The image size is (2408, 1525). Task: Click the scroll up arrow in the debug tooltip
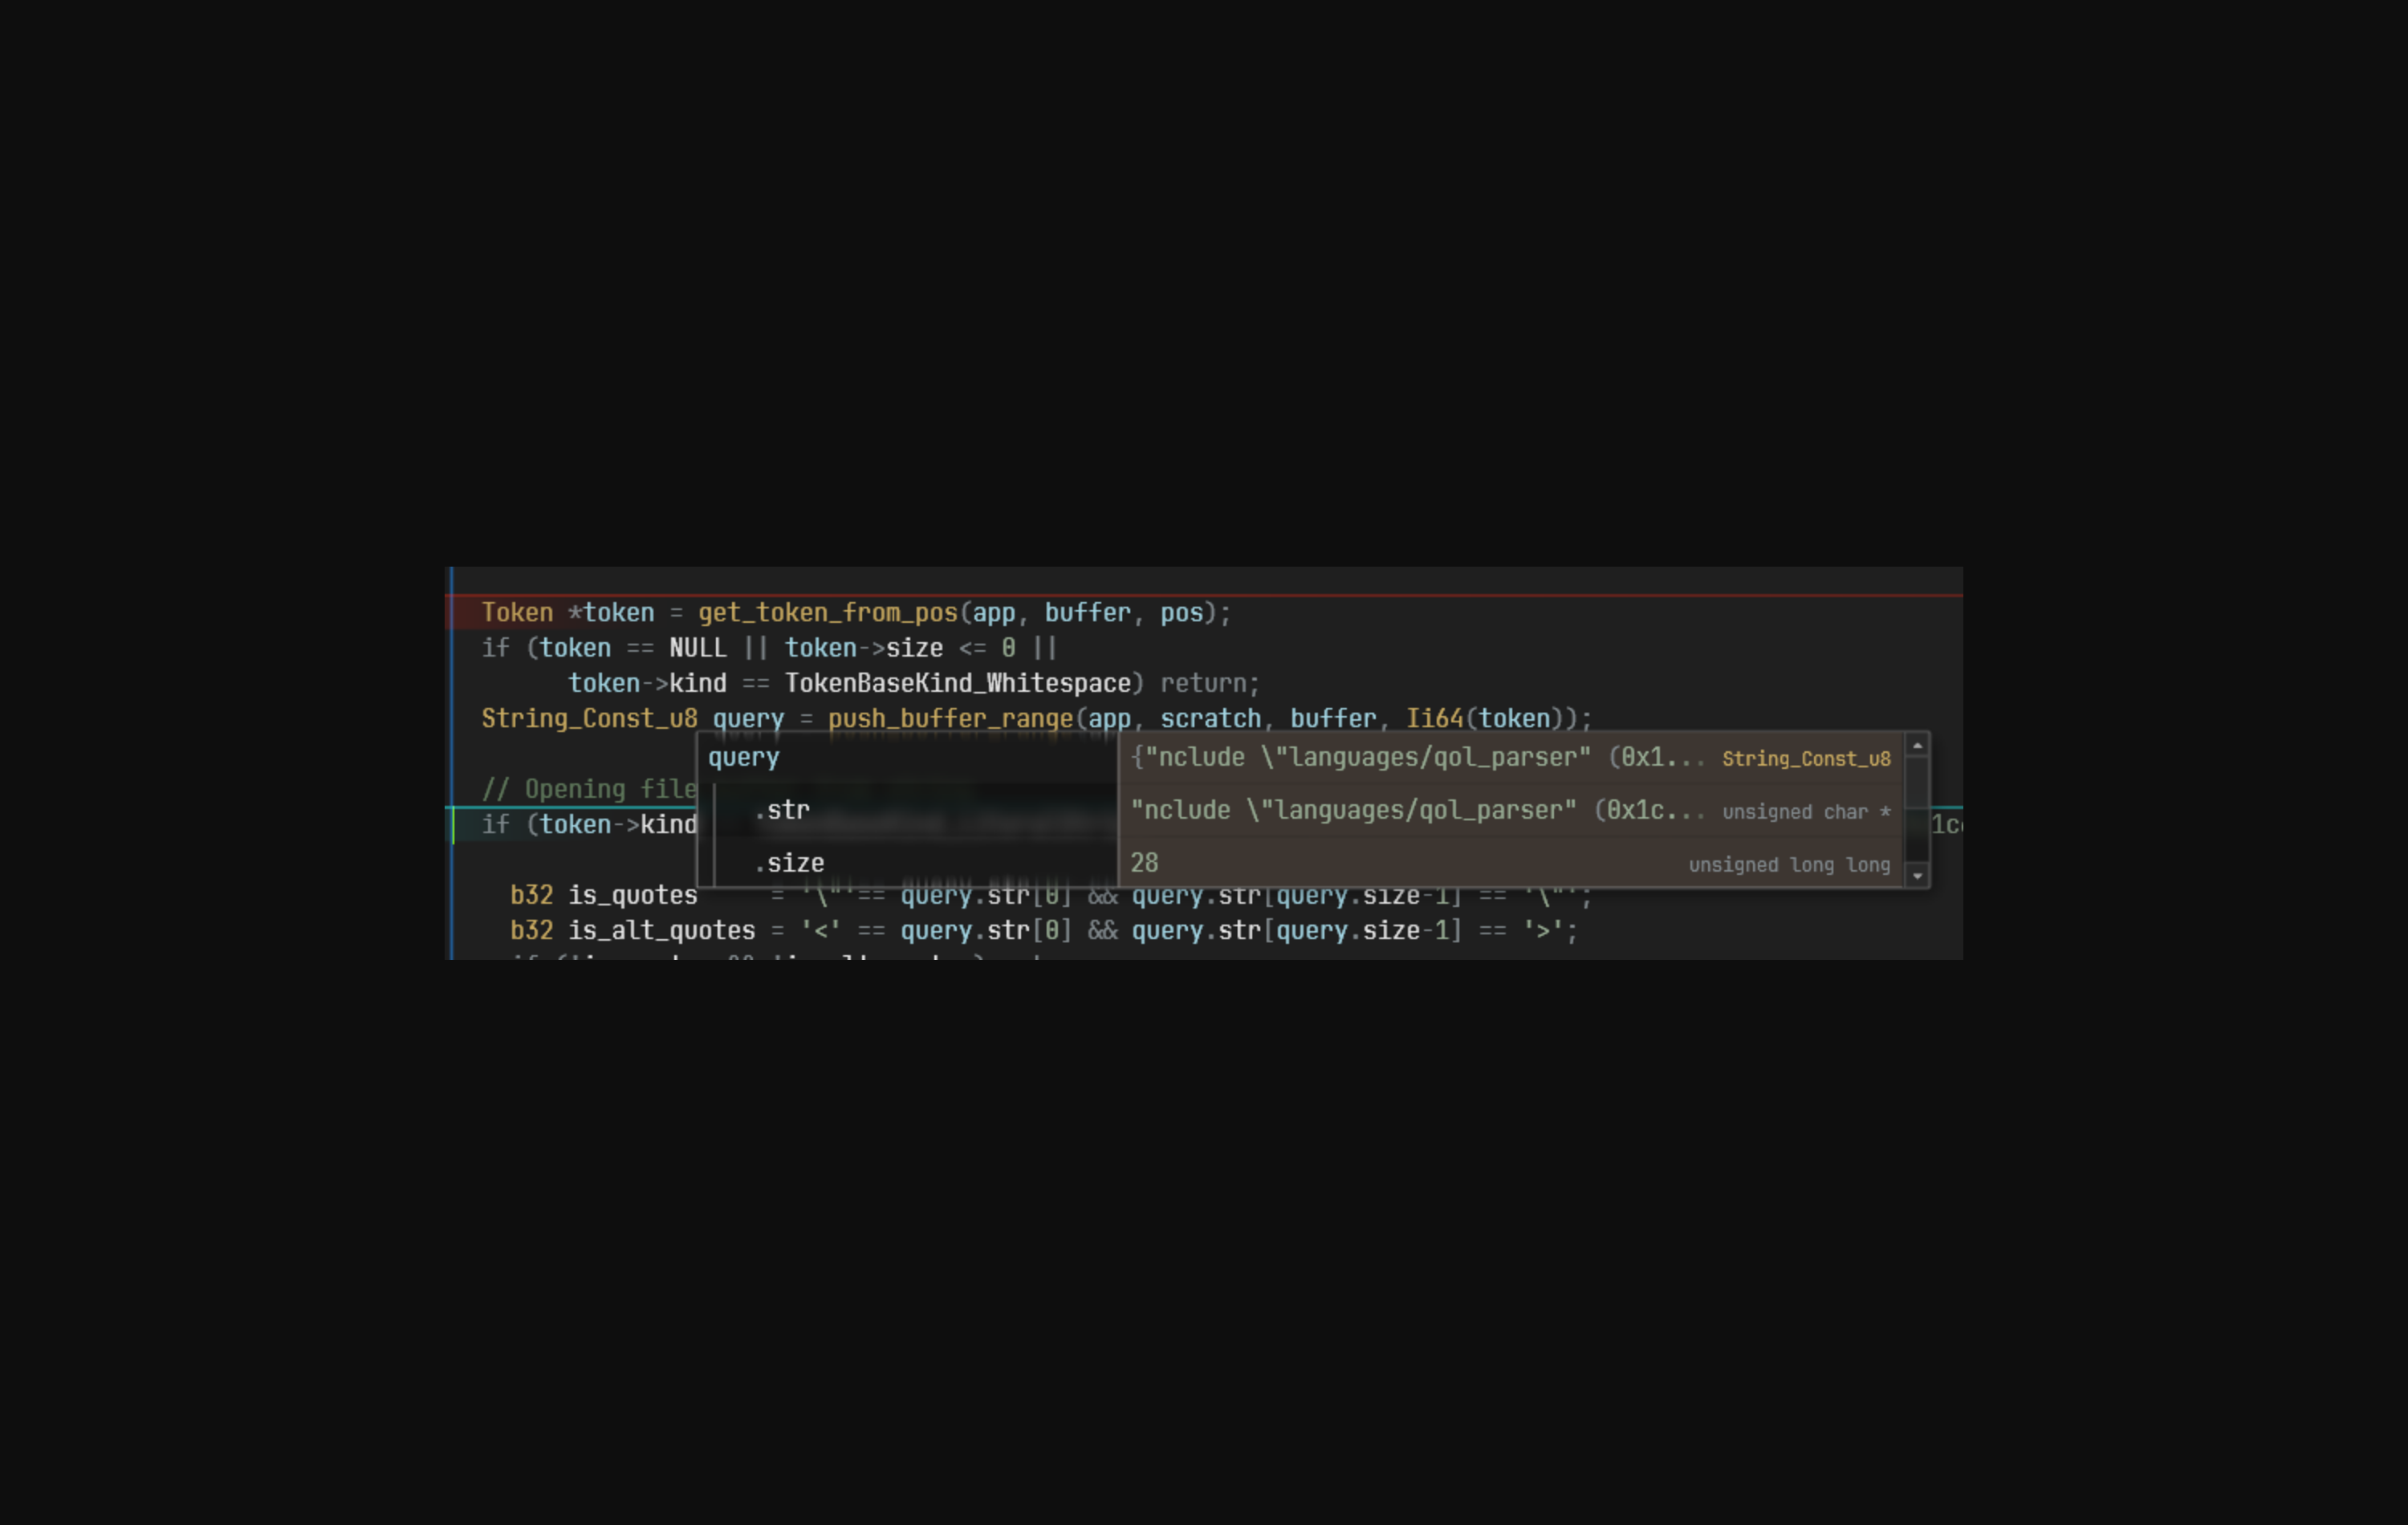(x=1917, y=745)
